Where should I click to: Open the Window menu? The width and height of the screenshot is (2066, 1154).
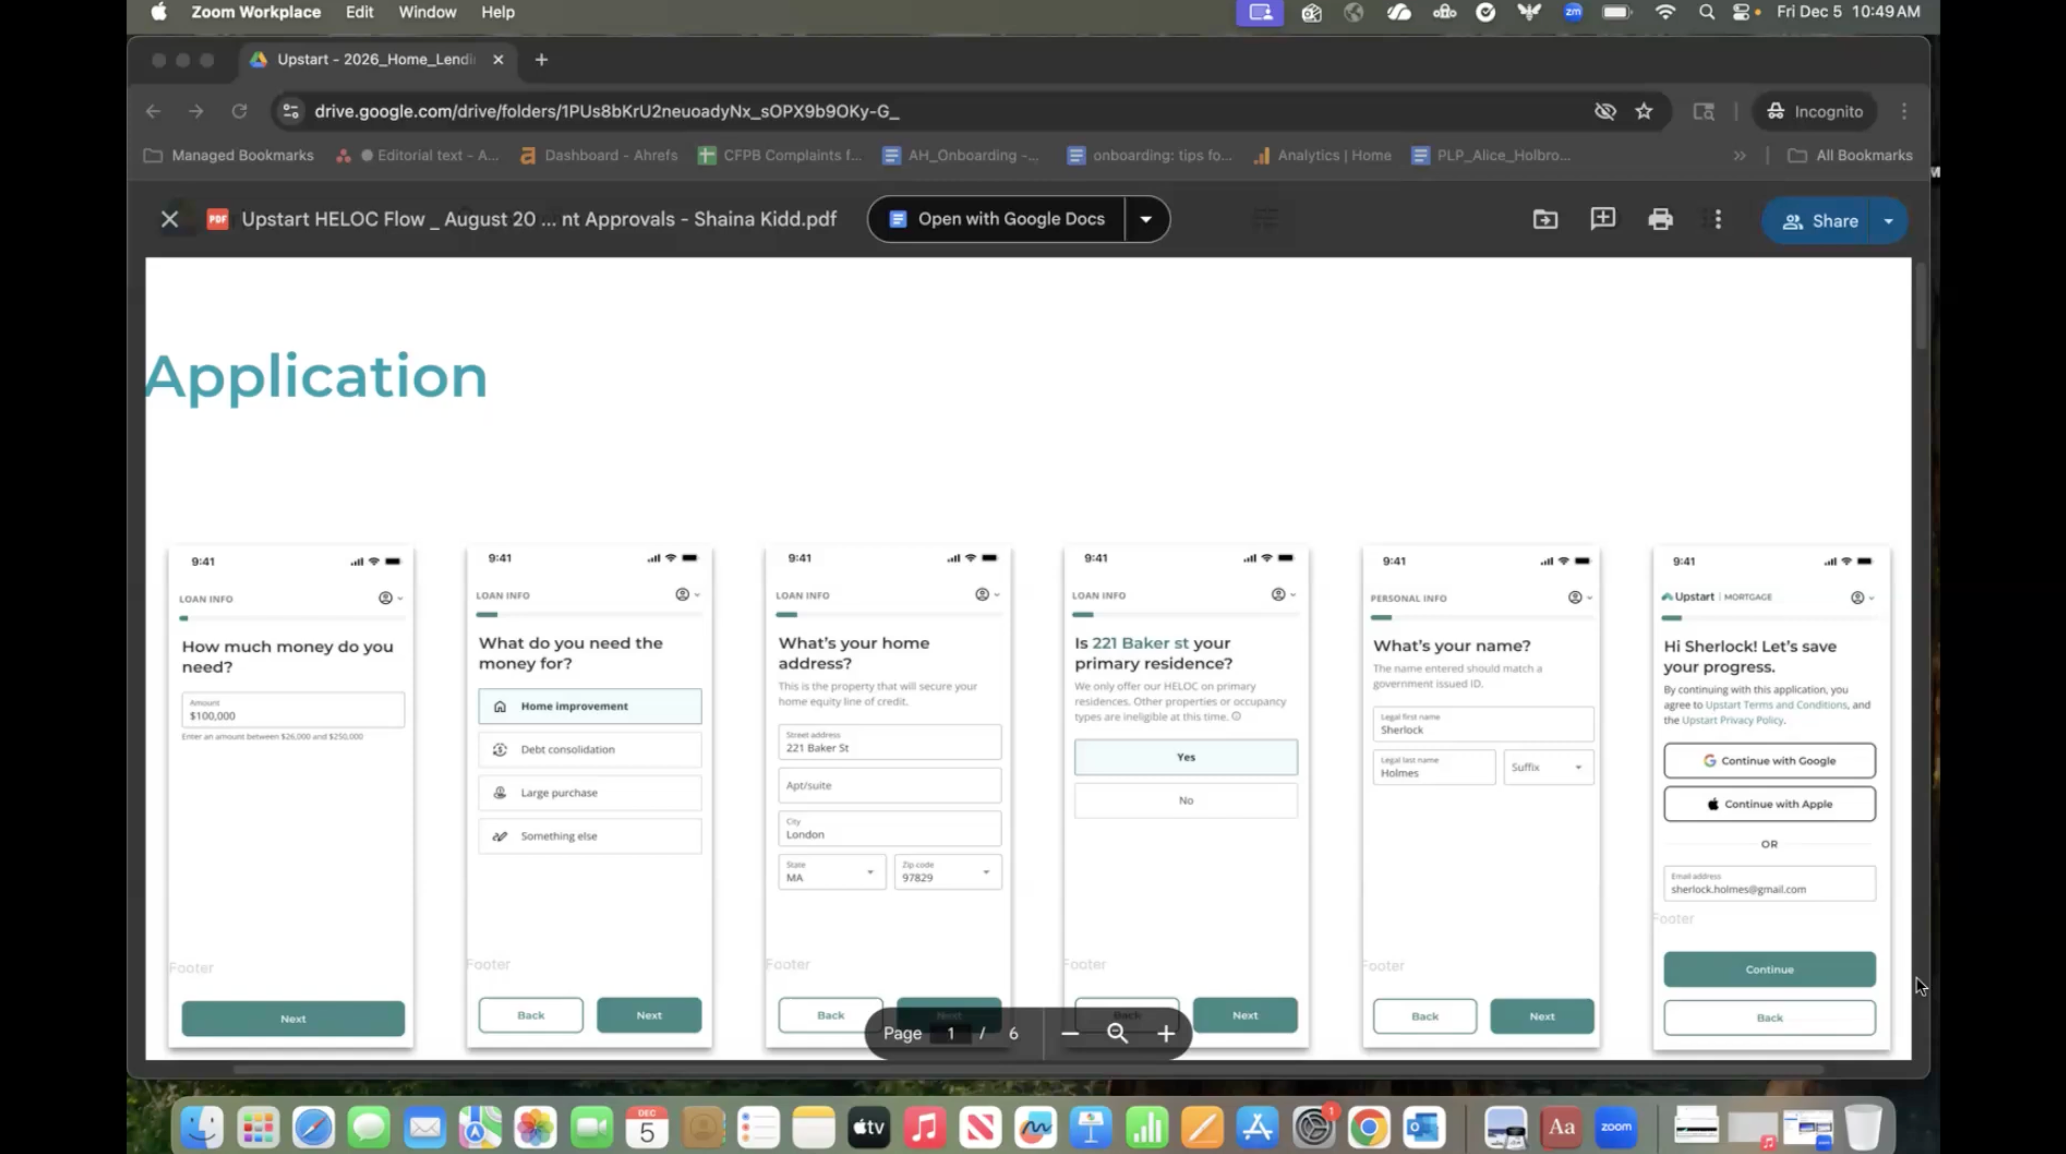427,12
